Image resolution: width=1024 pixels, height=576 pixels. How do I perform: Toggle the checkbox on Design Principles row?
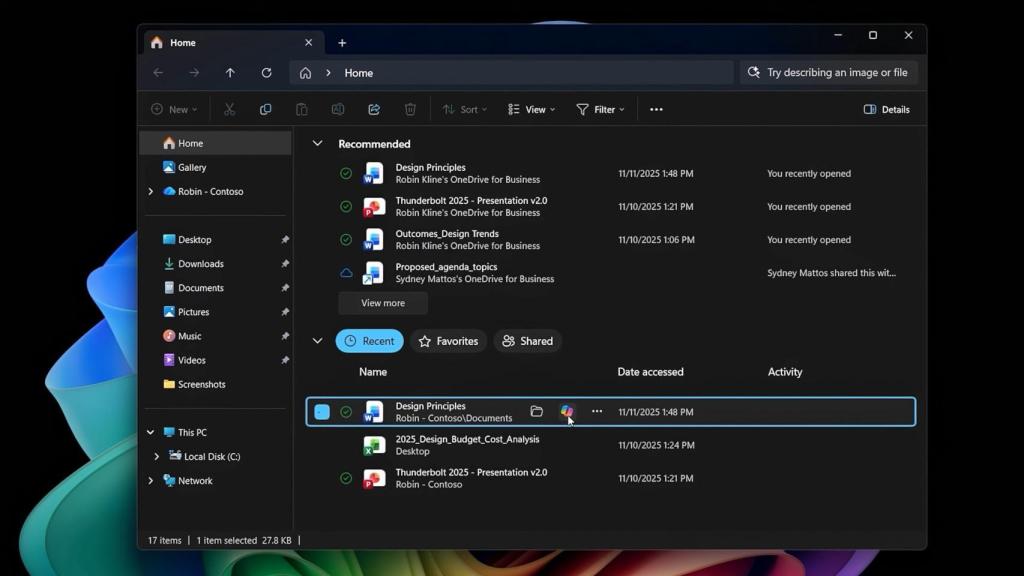click(x=322, y=411)
